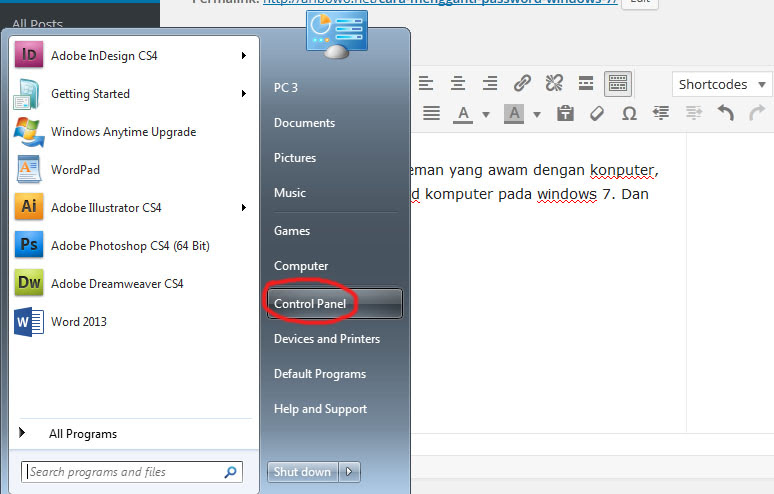Image resolution: width=774 pixels, height=494 pixels.
Task: Center align text in editor toolbar
Action: pyautogui.click(x=458, y=83)
